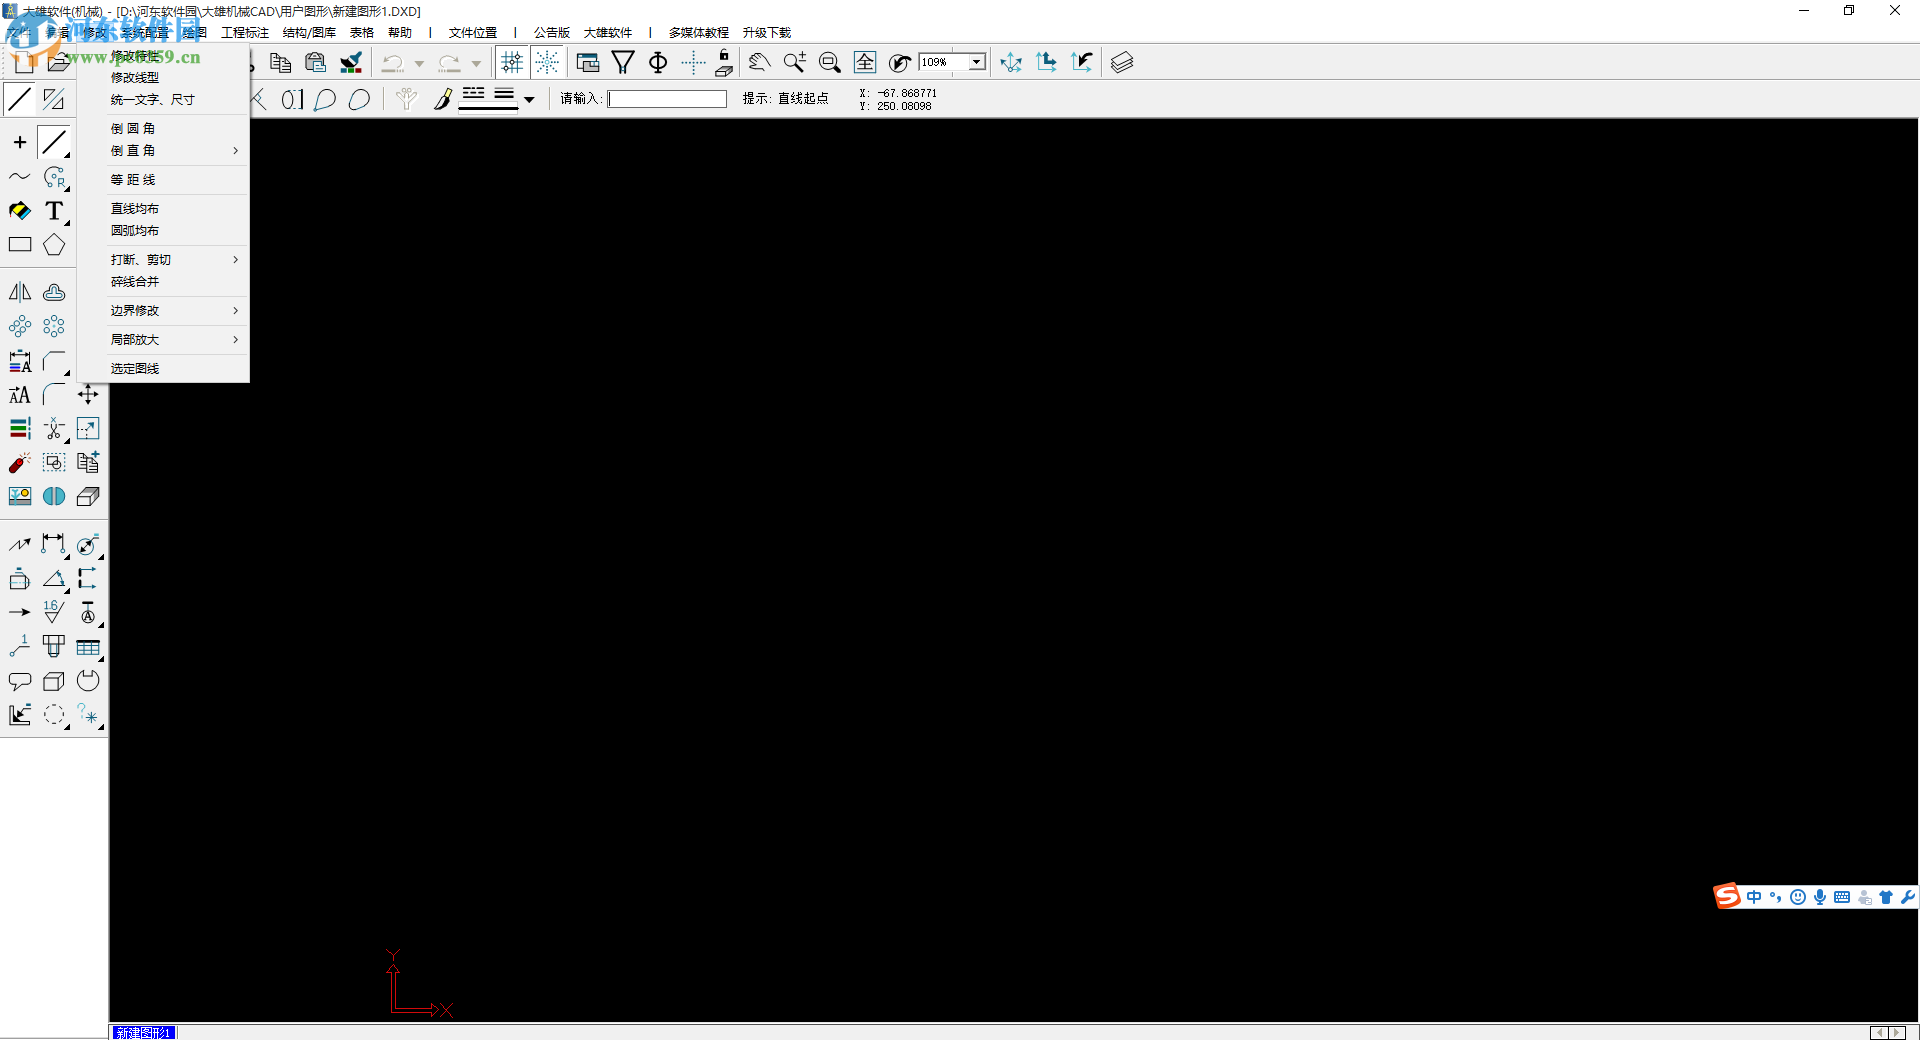
Task: Open the undo history dropdown arrow
Action: point(419,63)
